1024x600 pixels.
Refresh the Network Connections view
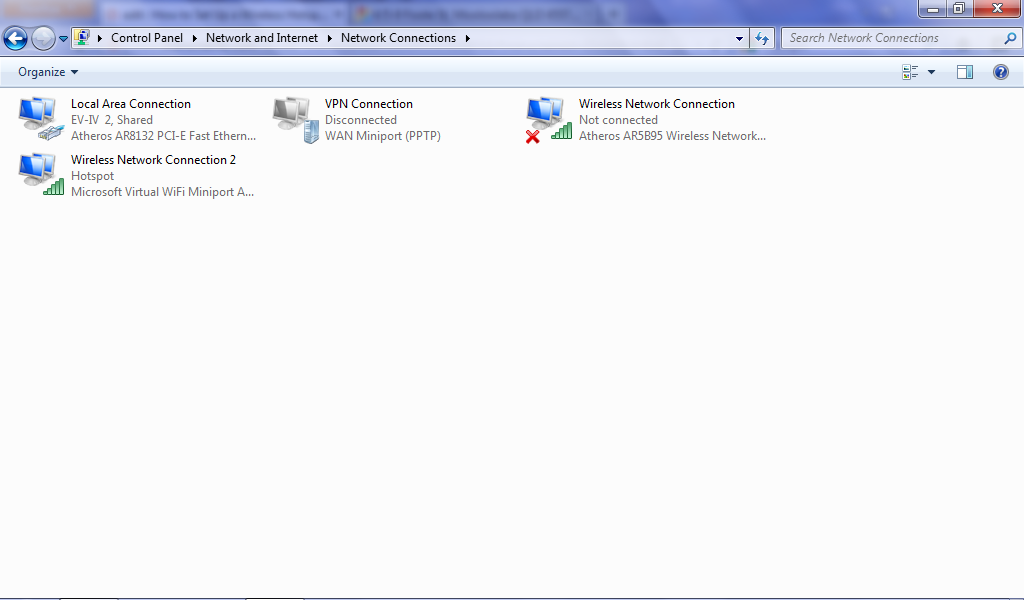tap(762, 39)
